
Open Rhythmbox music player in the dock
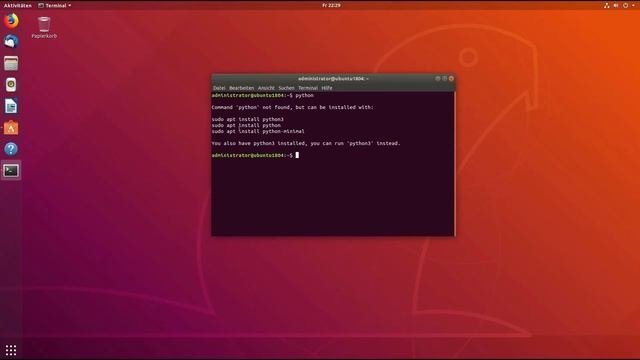(11, 84)
